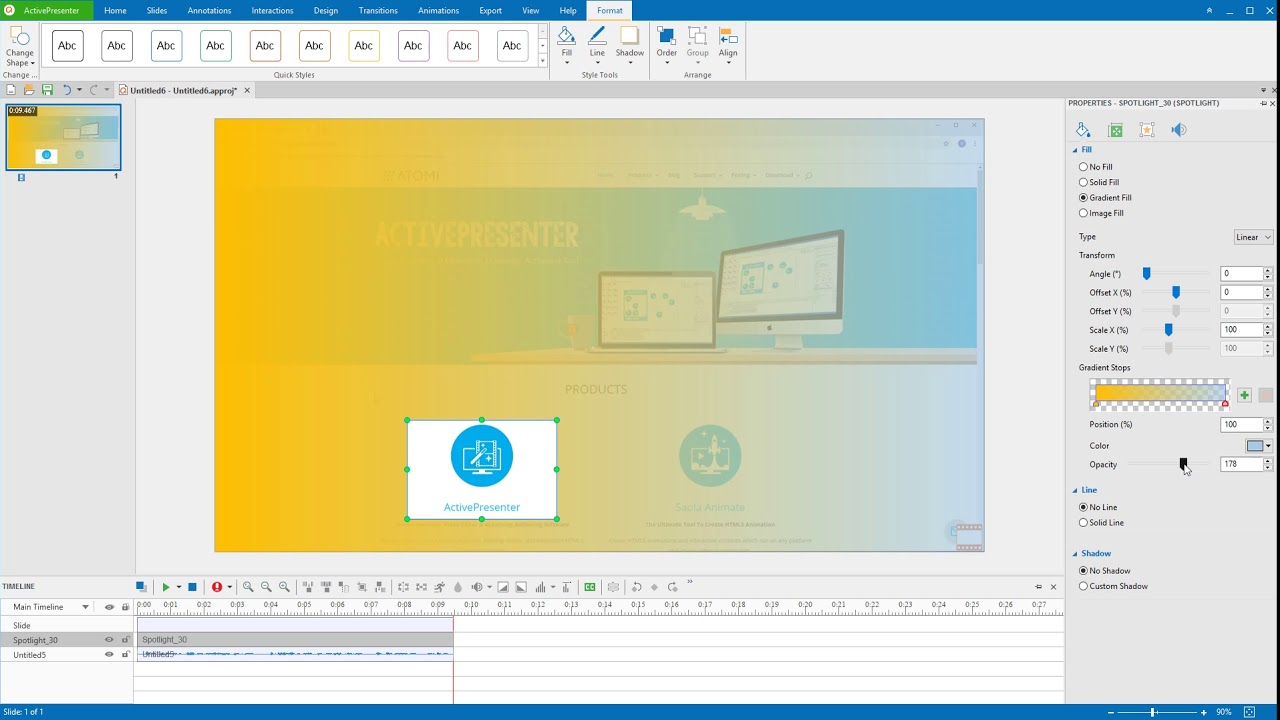The width and height of the screenshot is (1280, 720).
Task: Open the Record button dropdown arrow
Action: click(229, 587)
